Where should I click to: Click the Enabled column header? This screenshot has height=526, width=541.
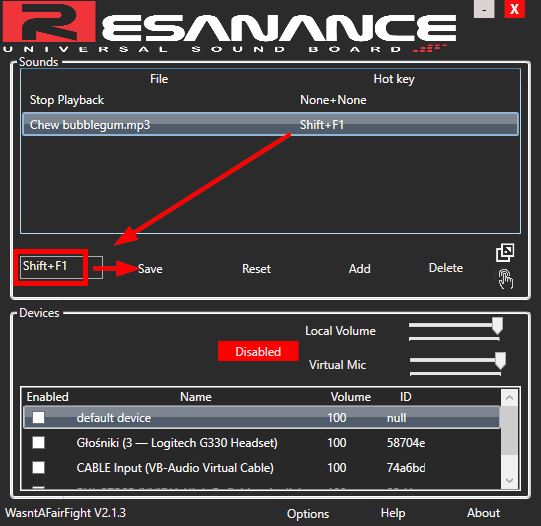tap(48, 397)
